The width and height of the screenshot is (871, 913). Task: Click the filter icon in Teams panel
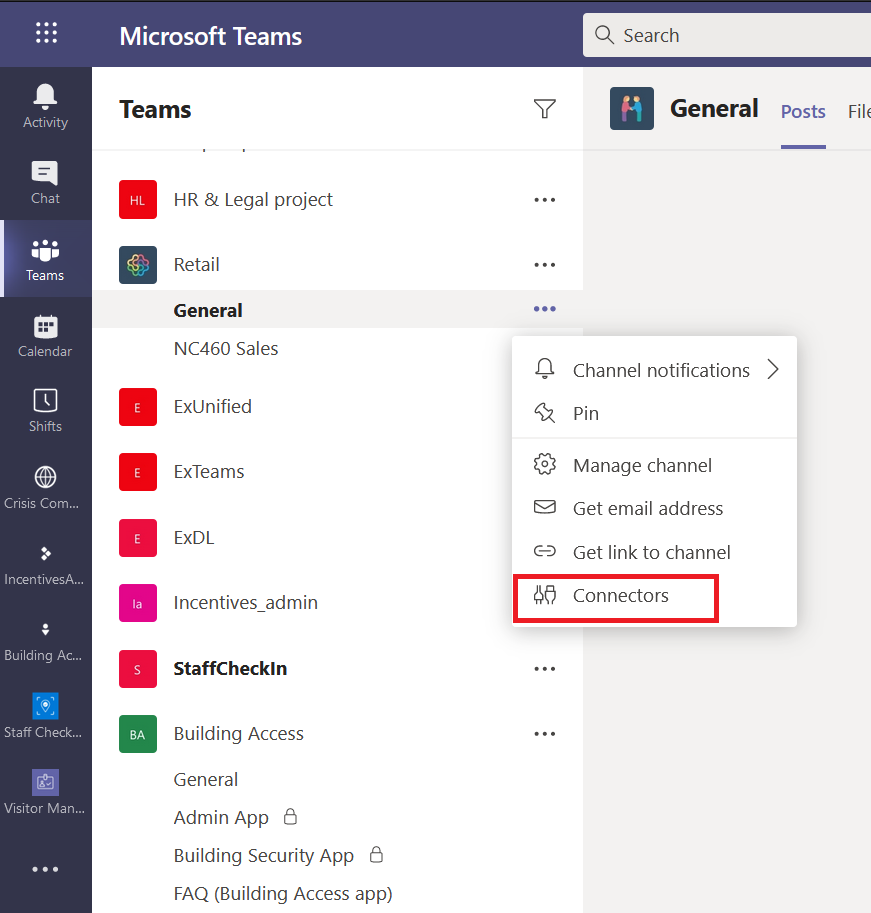(x=545, y=110)
